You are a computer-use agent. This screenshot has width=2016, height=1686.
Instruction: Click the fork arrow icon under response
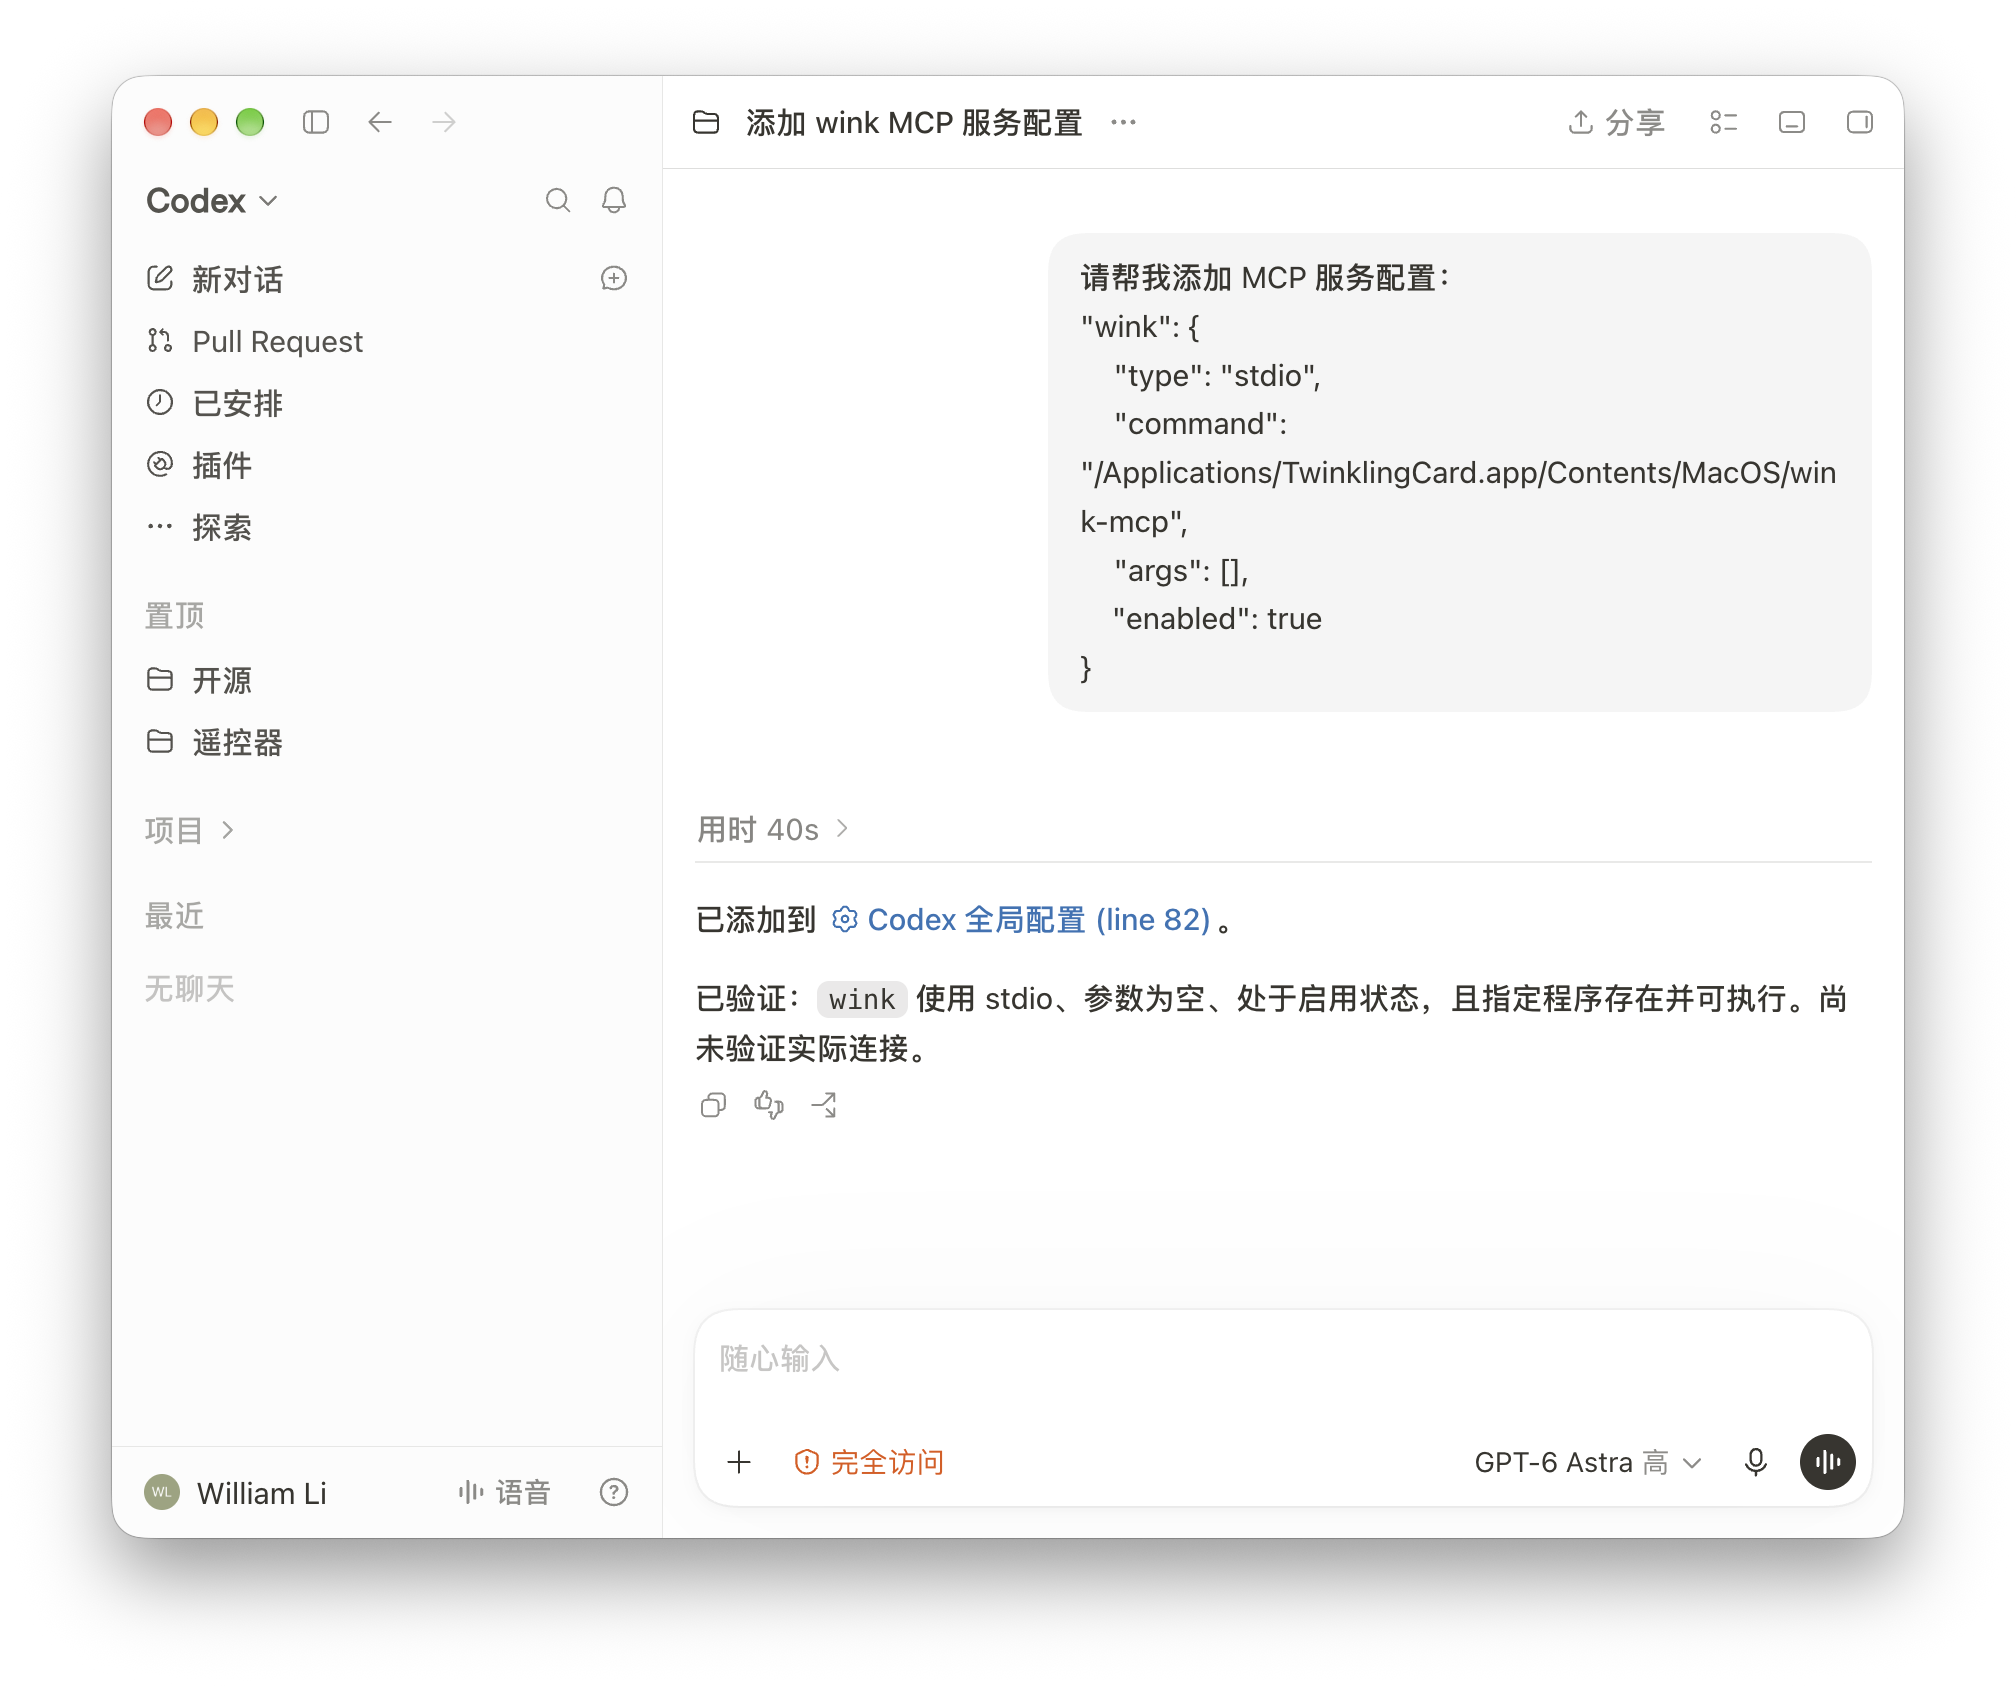tap(824, 1105)
